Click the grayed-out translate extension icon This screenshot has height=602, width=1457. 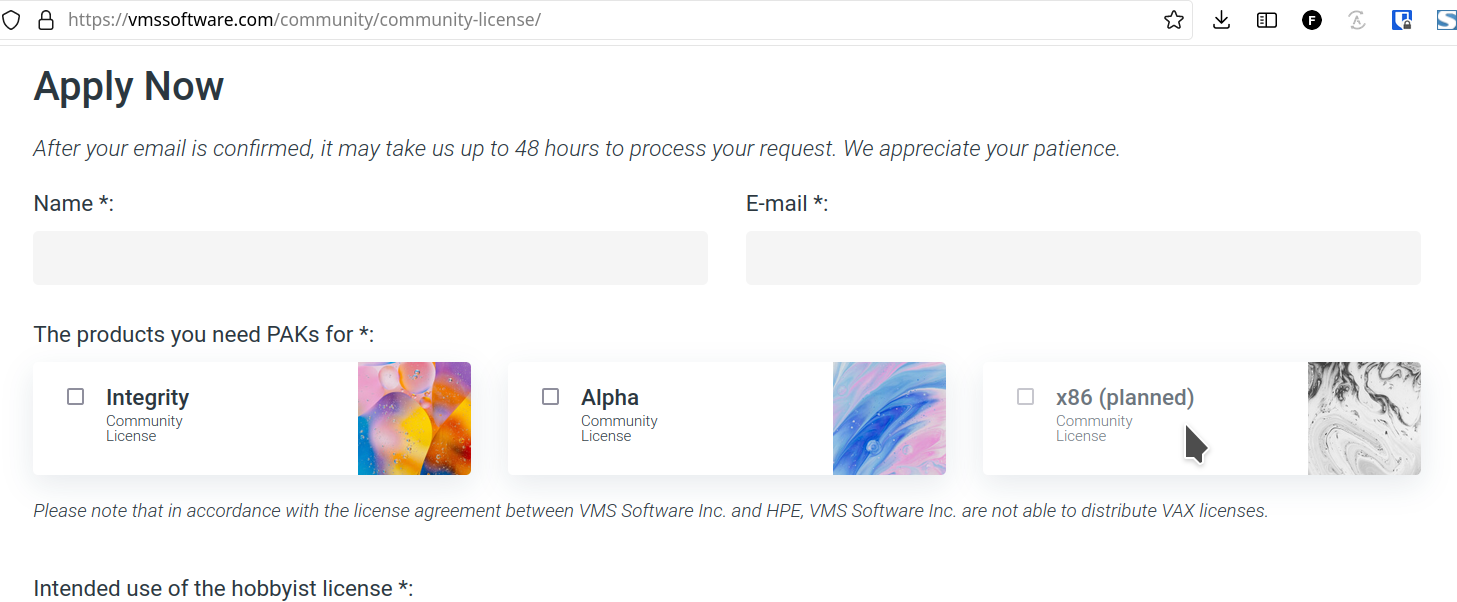tap(1357, 20)
